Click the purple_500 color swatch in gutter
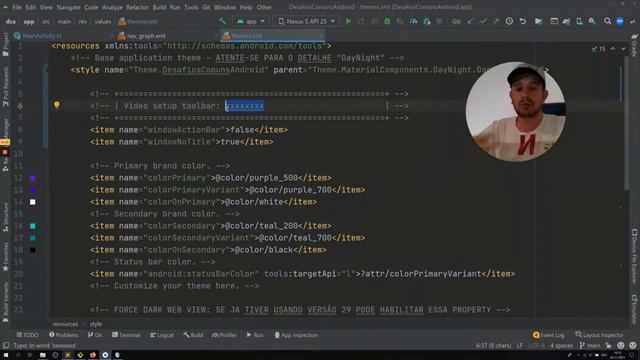 (x=33, y=178)
